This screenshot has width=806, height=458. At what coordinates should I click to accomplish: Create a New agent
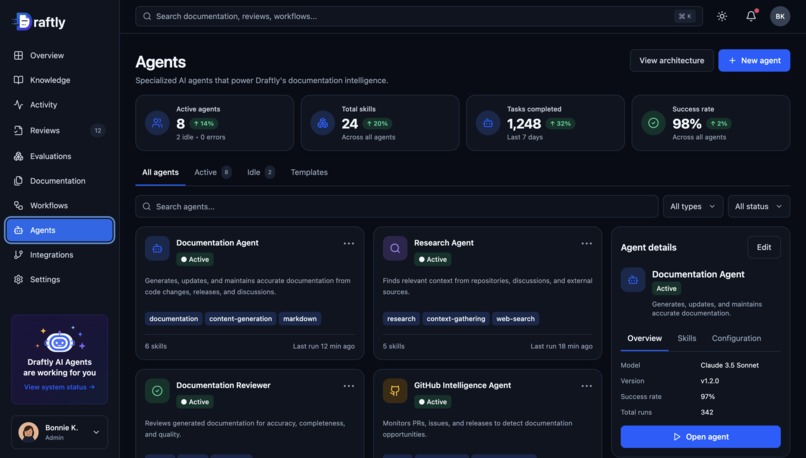754,61
